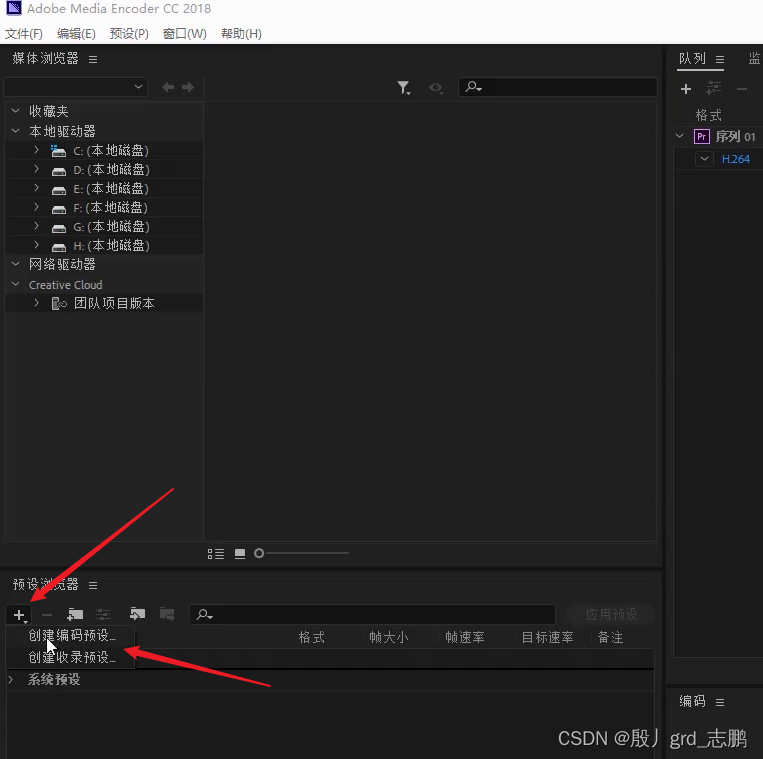Viewport: 763px width, 759px height.
Task: Collapse the 序列 01 queue item
Action: click(680, 136)
